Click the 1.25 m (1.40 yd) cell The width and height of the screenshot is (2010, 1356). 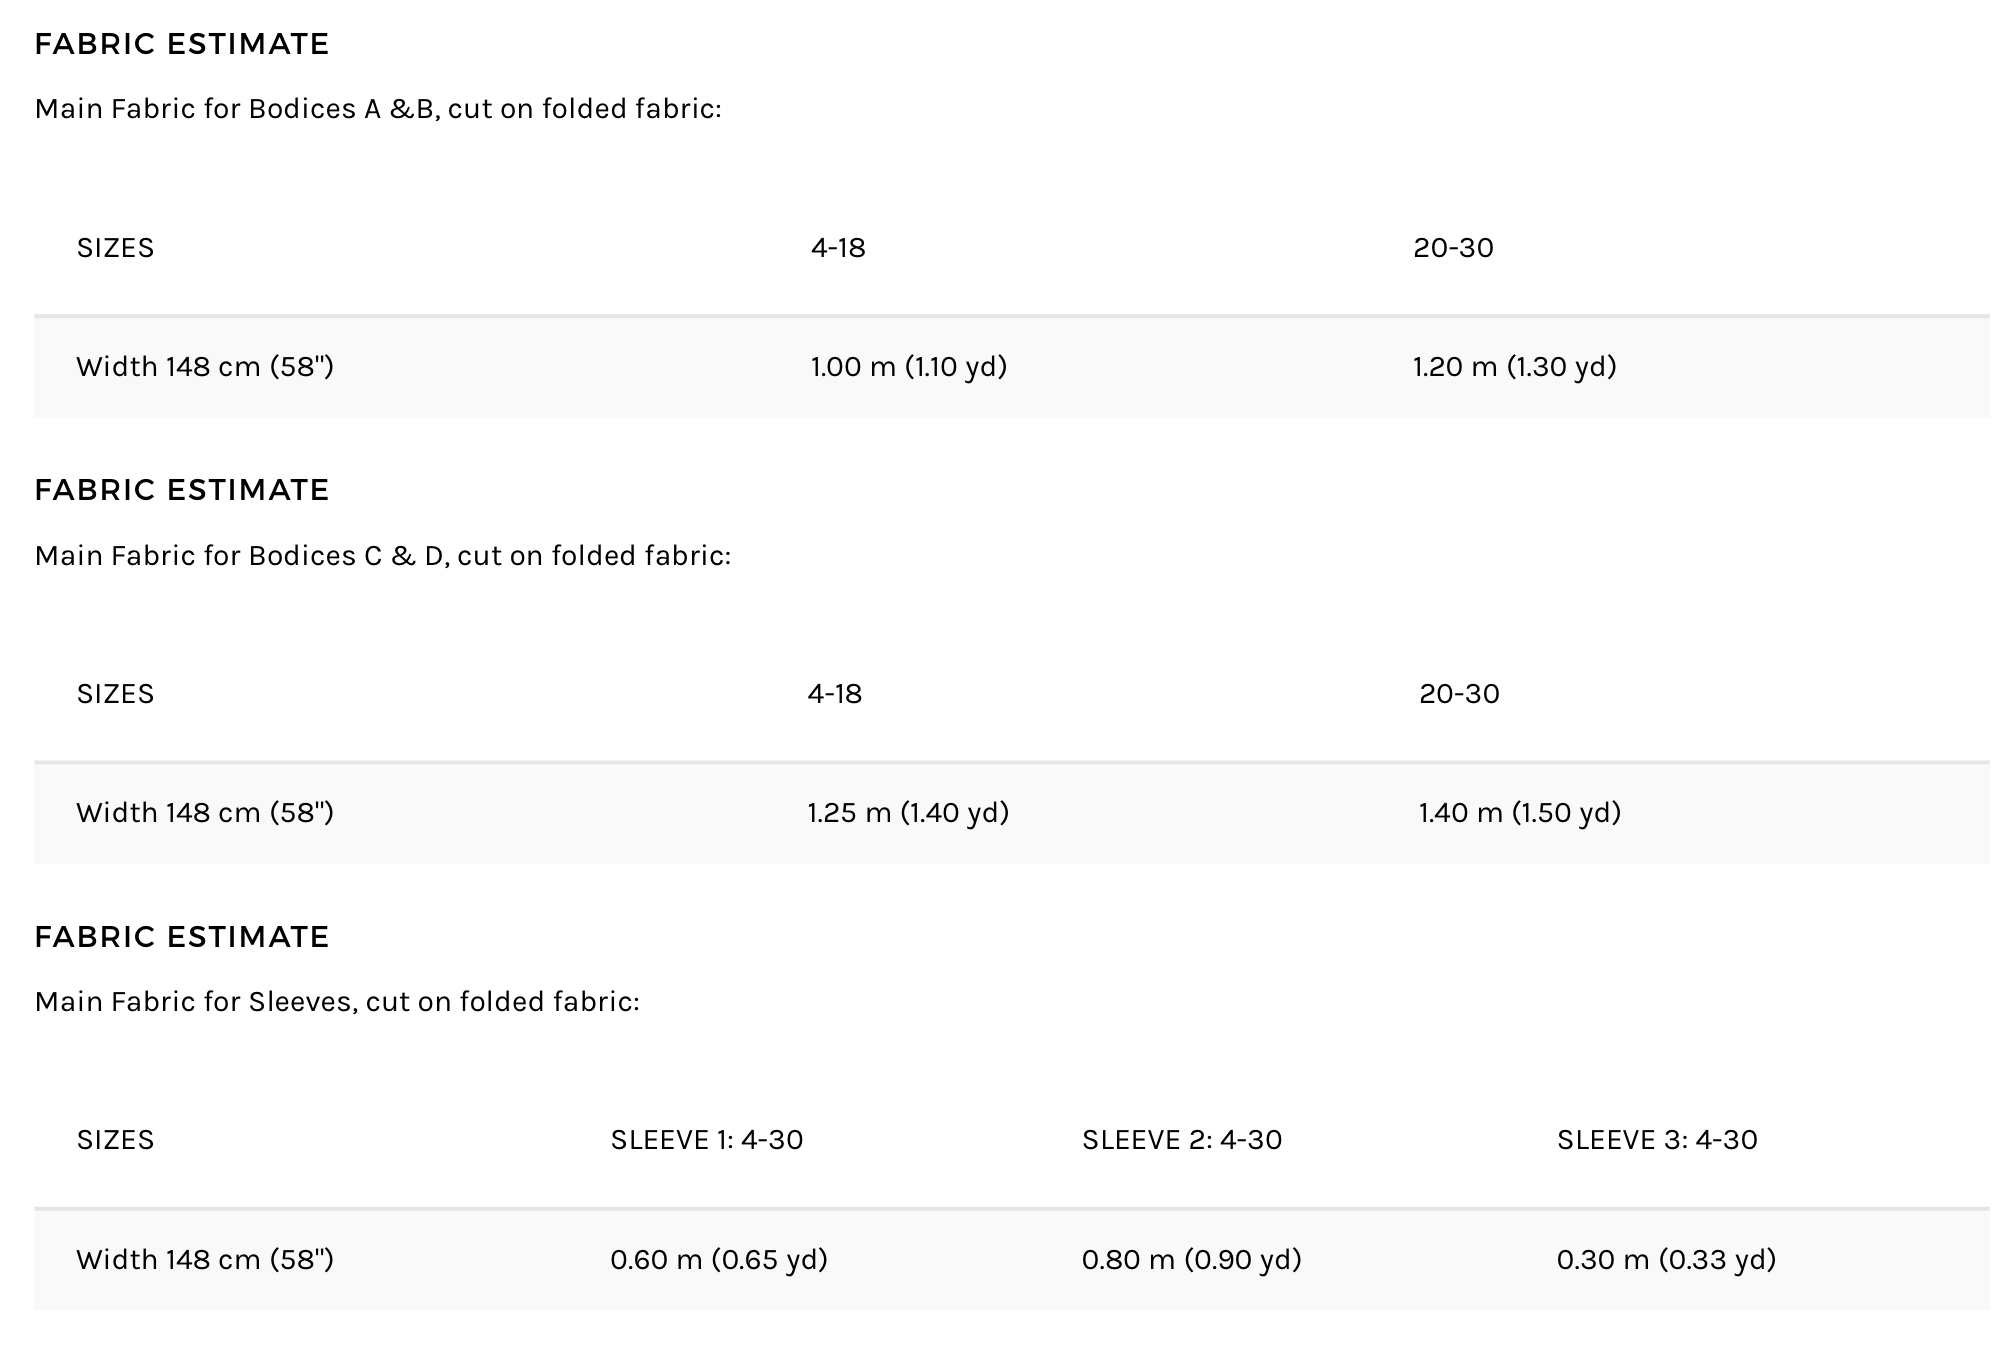point(908,813)
